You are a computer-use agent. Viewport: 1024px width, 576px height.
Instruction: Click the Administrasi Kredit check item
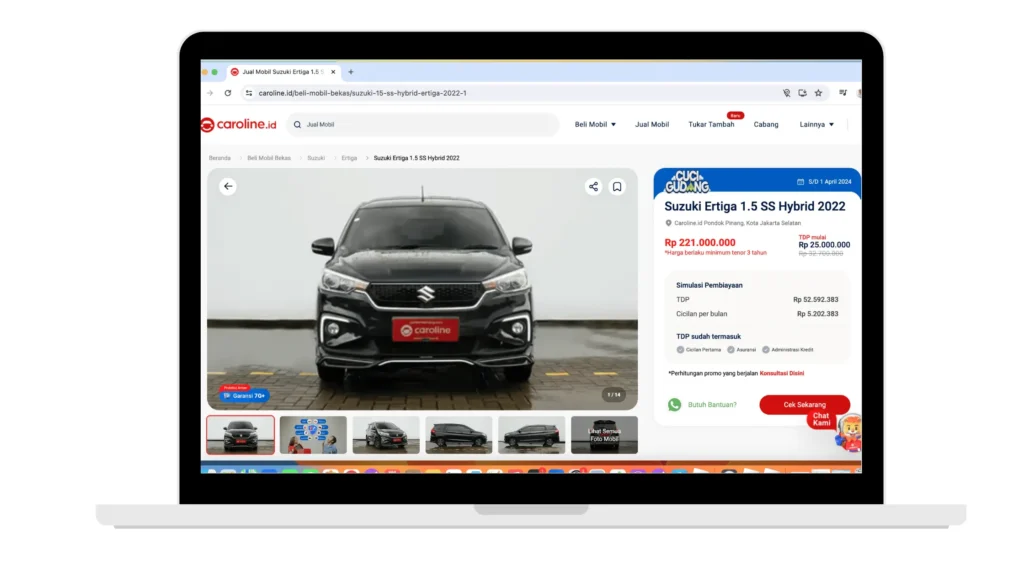(788, 350)
